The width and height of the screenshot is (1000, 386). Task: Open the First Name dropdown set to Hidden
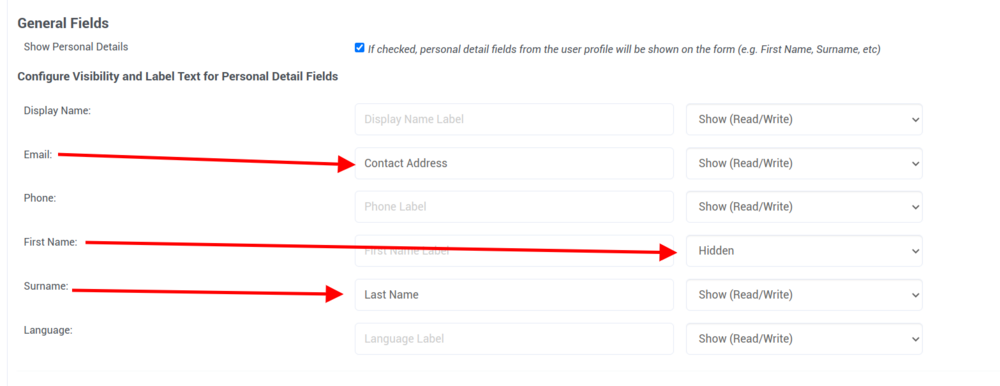804,251
